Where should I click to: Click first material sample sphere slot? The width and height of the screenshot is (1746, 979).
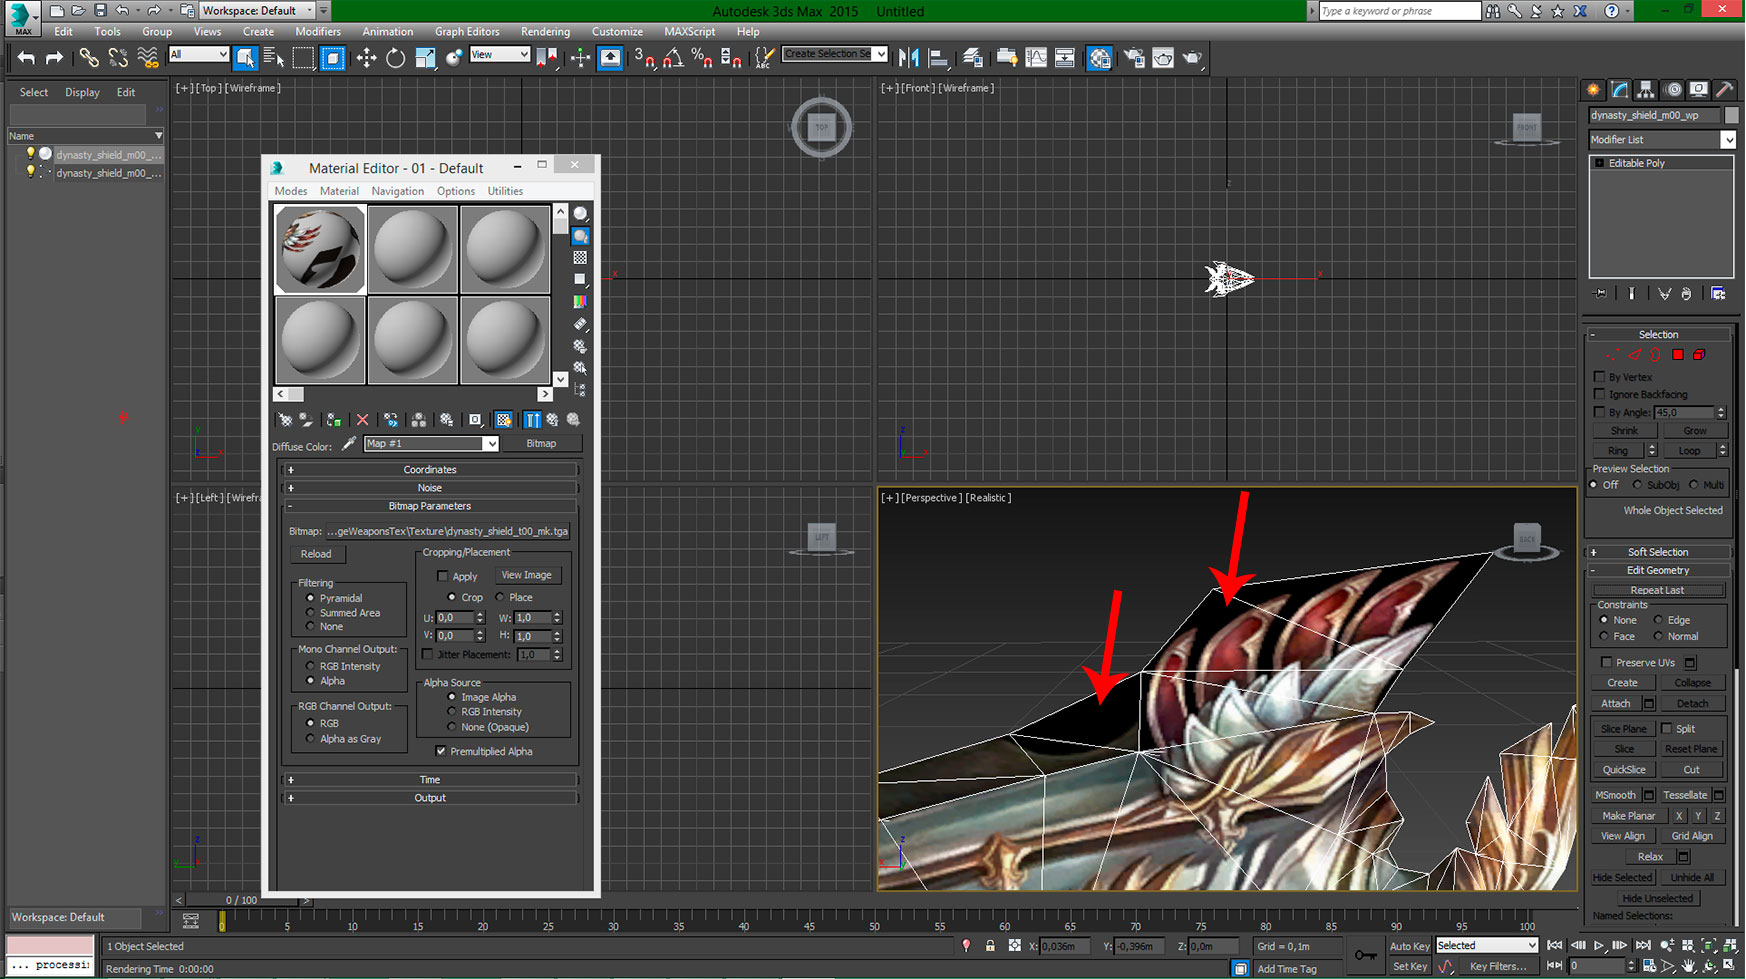(320, 250)
